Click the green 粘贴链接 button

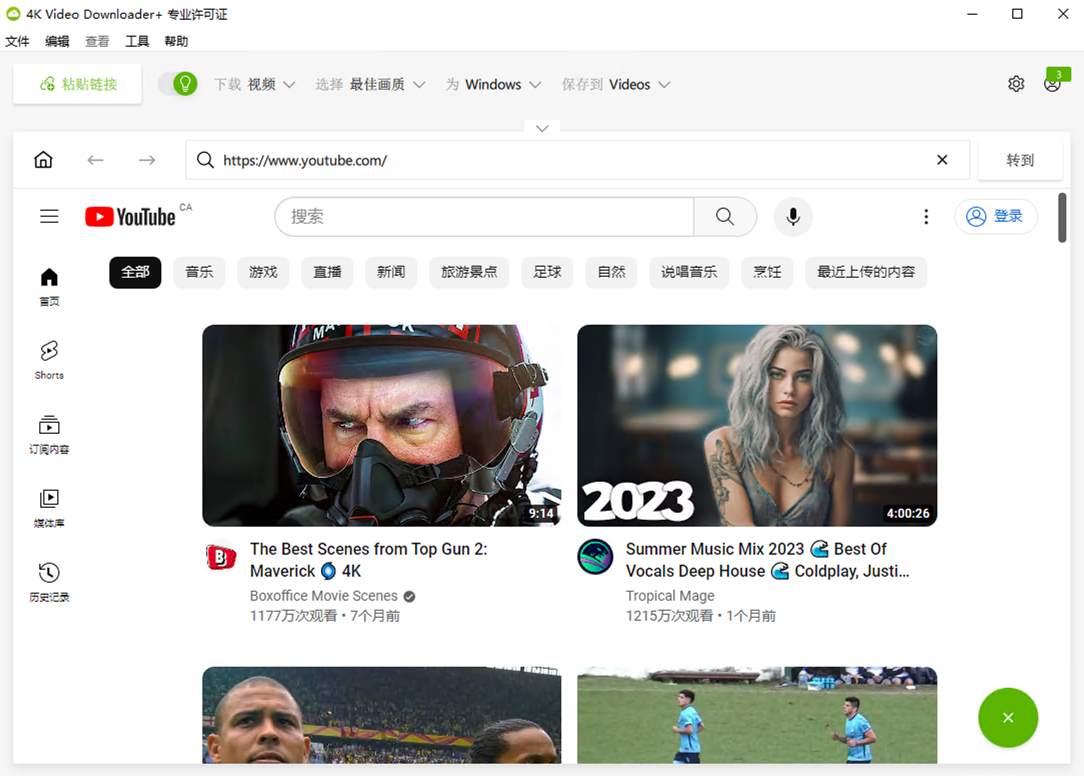pyautogui.click(x=78, y=84)
